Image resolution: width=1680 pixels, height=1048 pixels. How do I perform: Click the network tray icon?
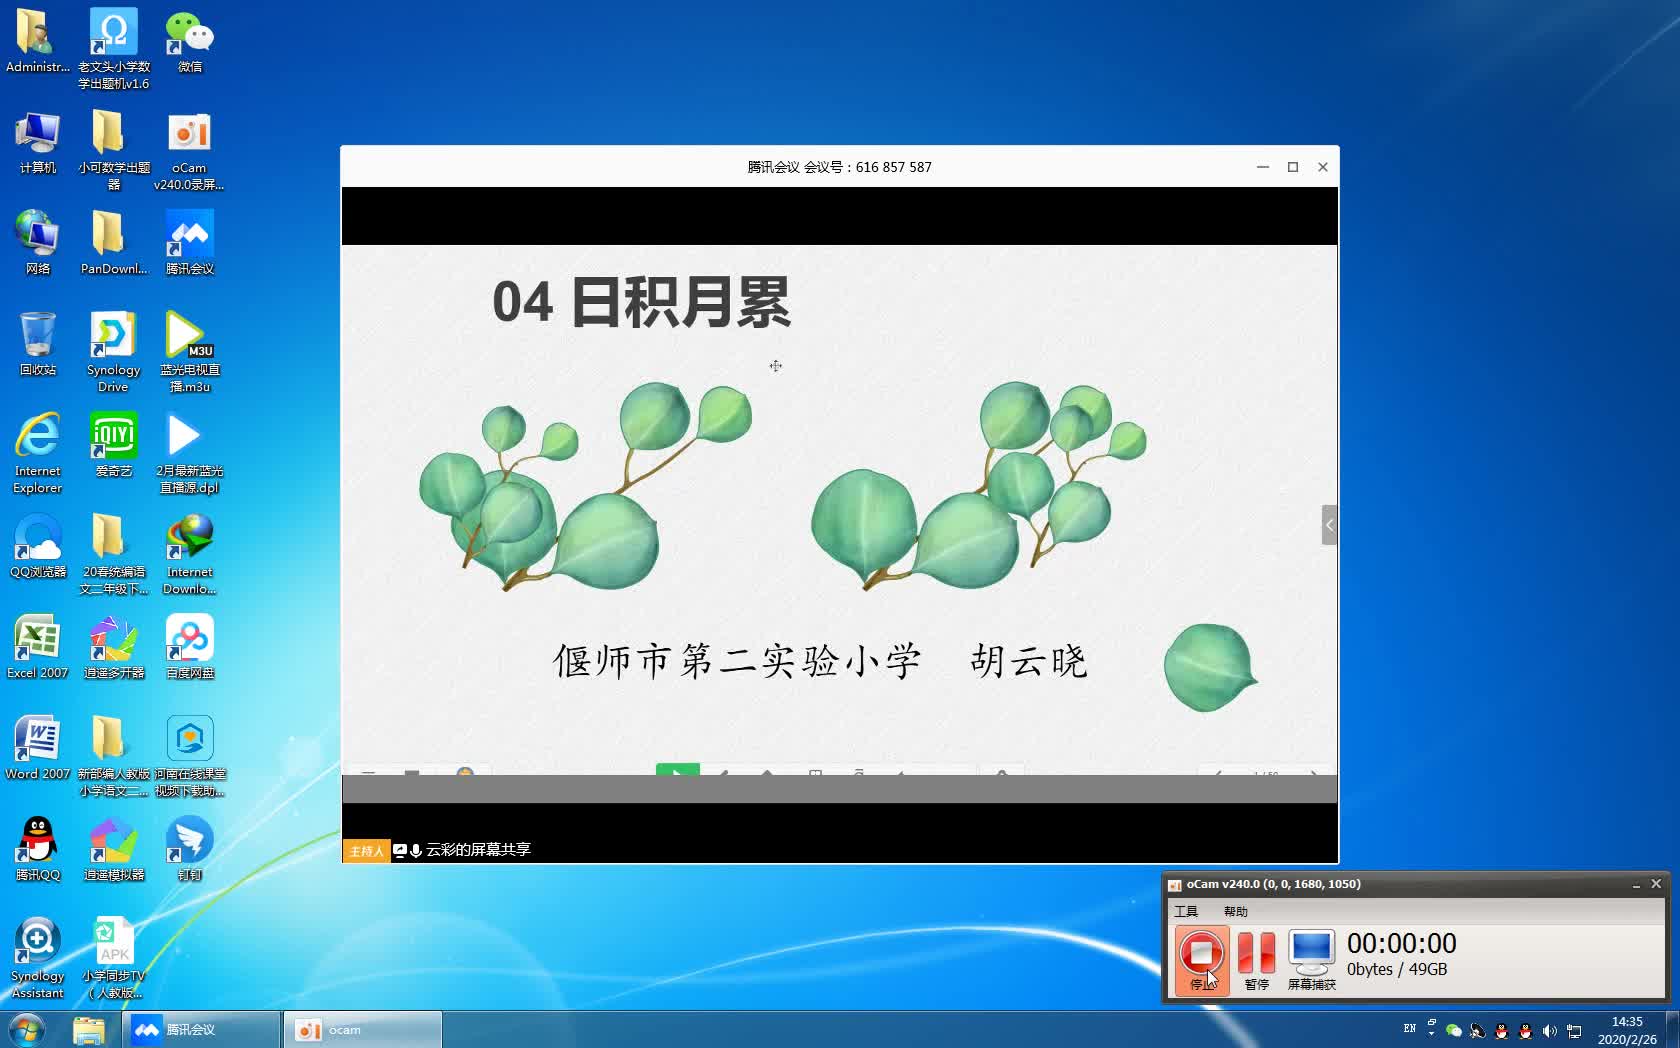pos(1574,1030)
